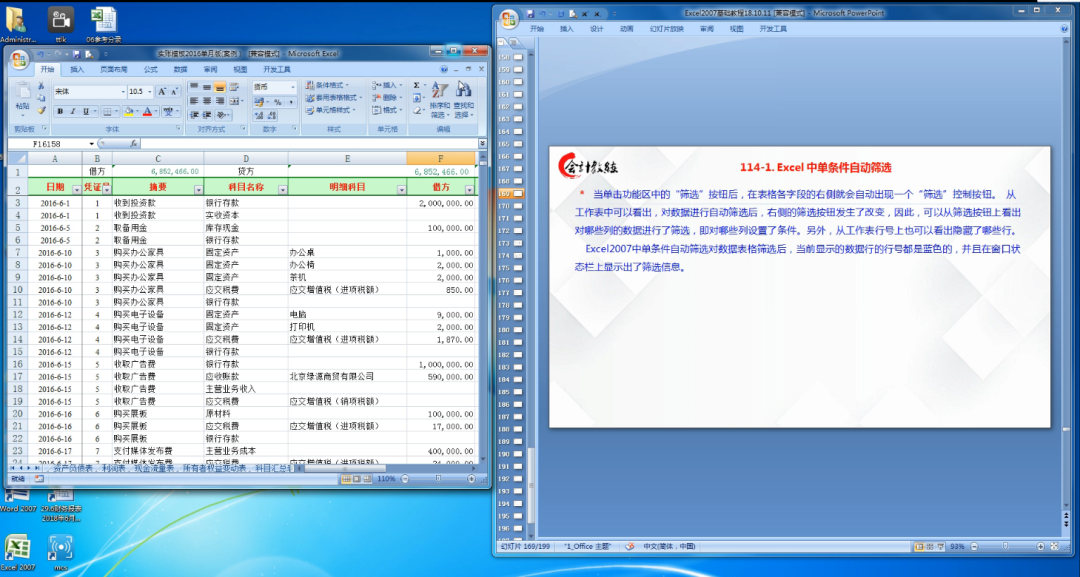Open the 摘要 column filter dropdown
Image resolution: width=1080 pixels, height=577 pixels.
(198, 189)
